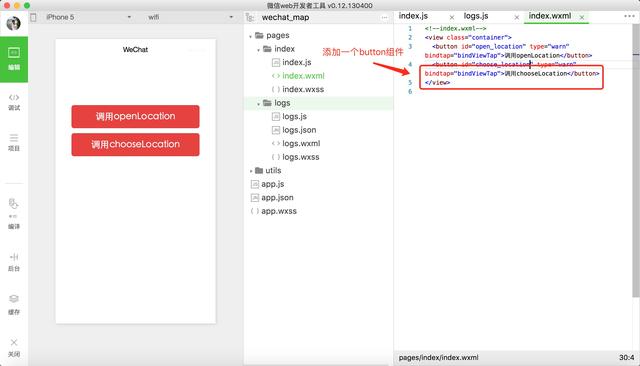Select the 编辑 (Edit) sidebar icon
The image size is (640, 366).
point(14,59)
